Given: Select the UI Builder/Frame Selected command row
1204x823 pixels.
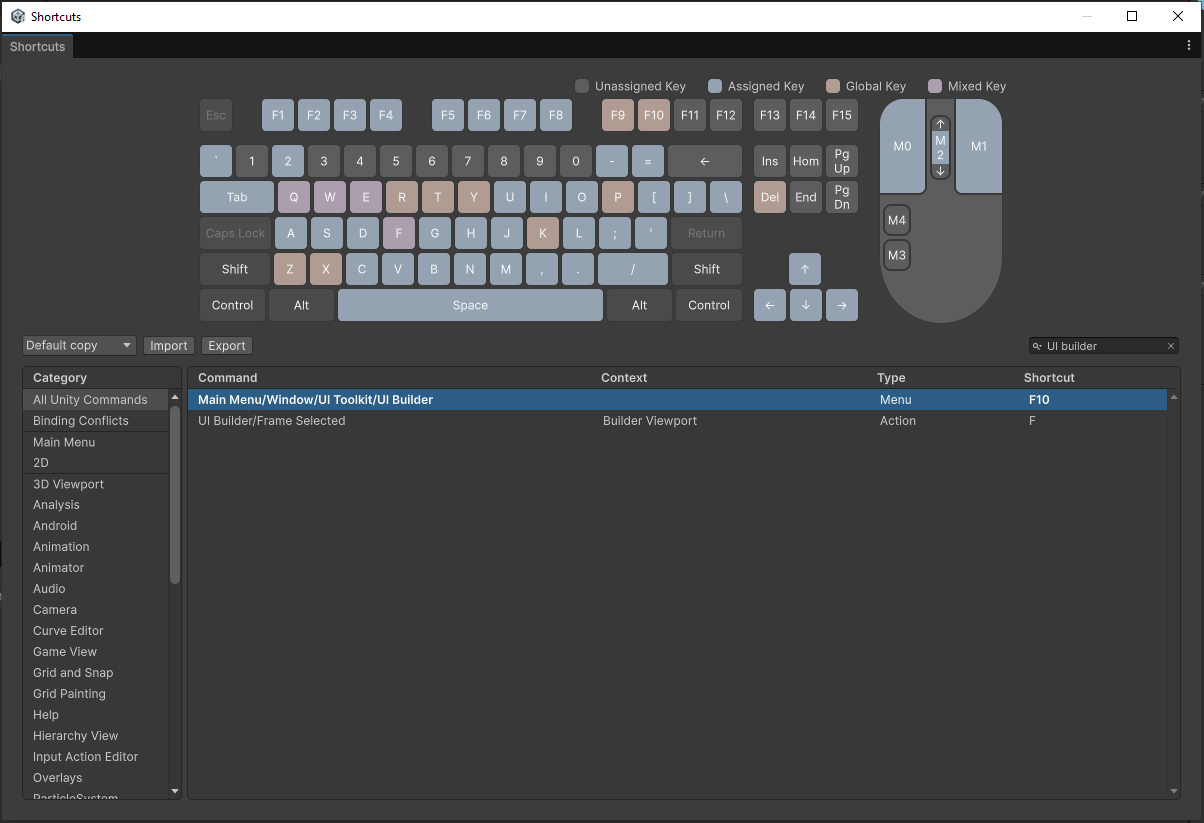Looking at the screenshot, I should (400, 420).
